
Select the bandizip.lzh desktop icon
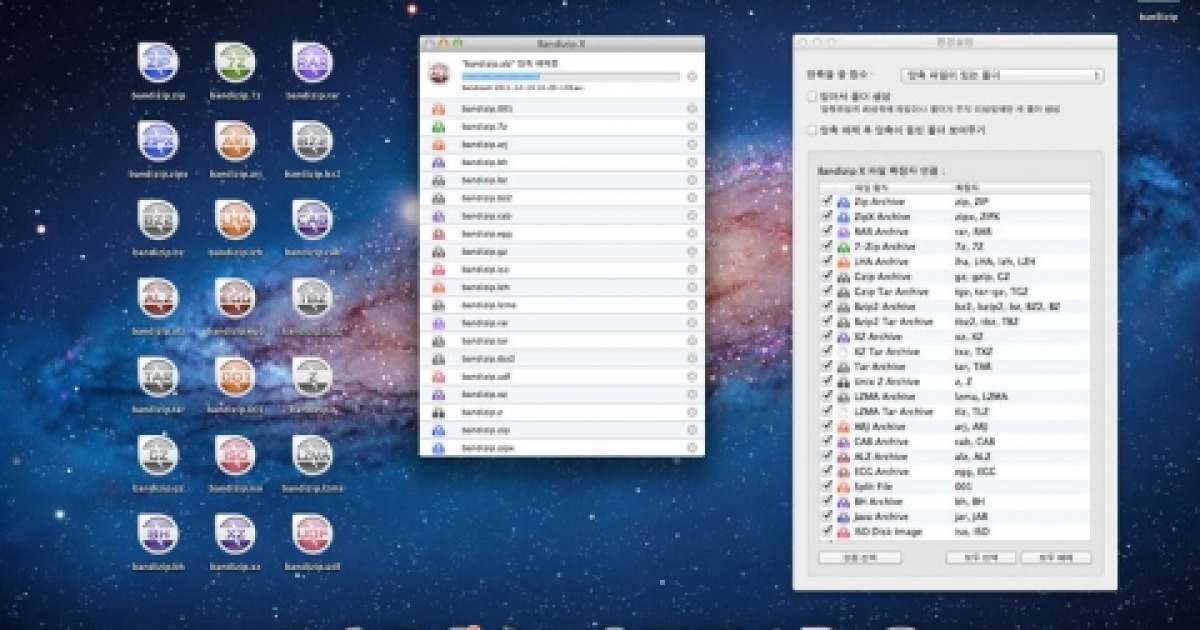tap(235, 221)
